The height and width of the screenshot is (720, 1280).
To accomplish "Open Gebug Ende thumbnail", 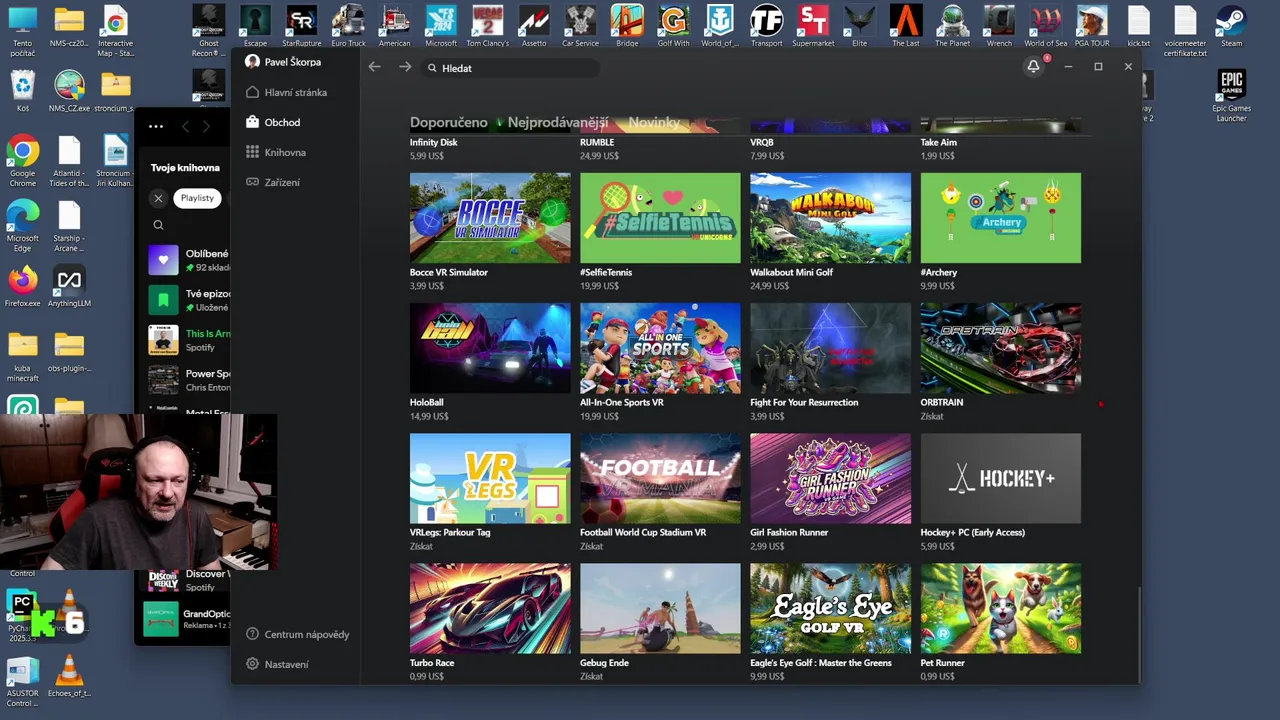I will click(660, 608).
